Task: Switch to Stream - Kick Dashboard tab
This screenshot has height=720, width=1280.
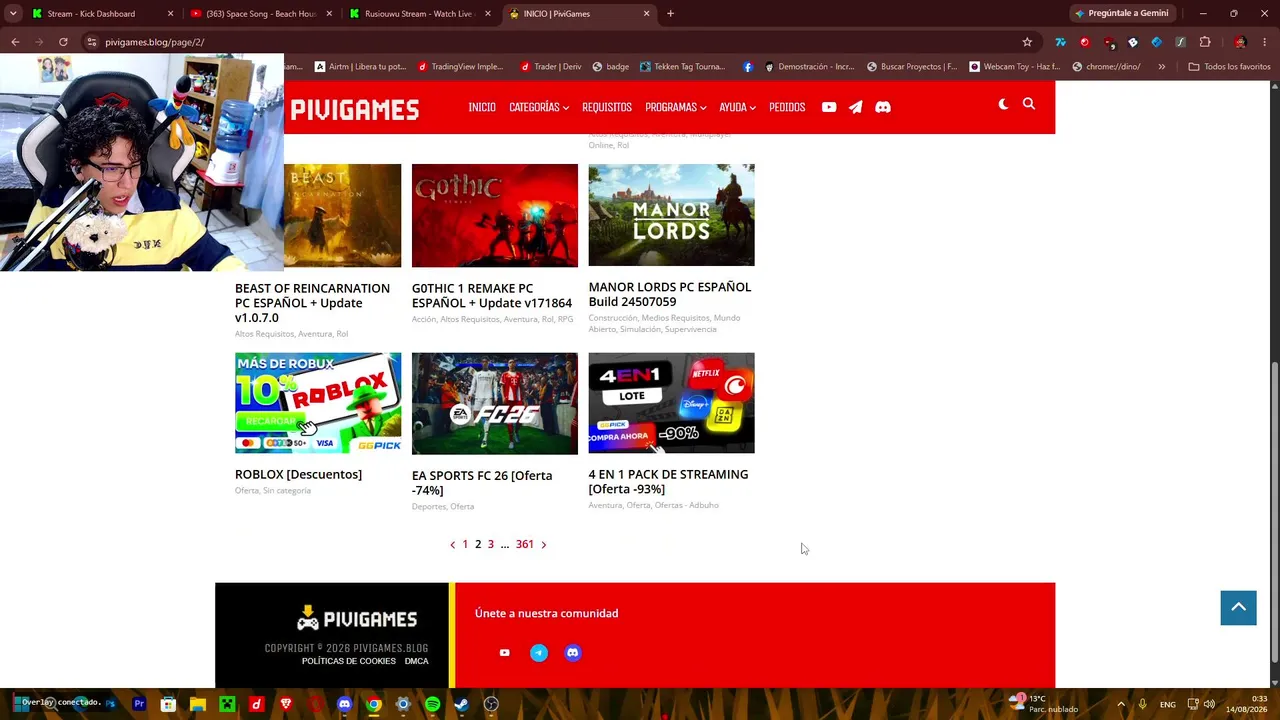Action: 100,14
